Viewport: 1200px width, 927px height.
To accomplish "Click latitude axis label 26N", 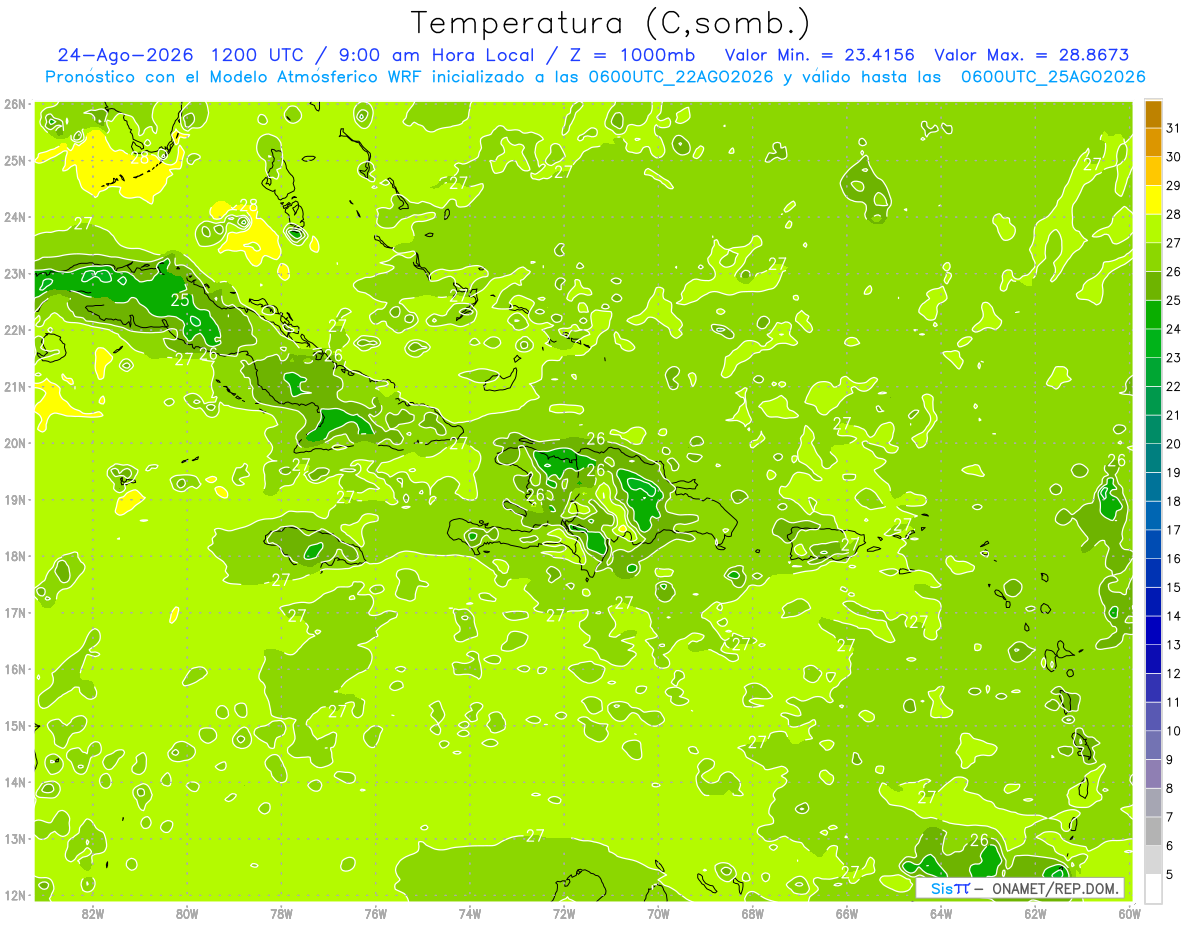I will [x=15, y=103].
